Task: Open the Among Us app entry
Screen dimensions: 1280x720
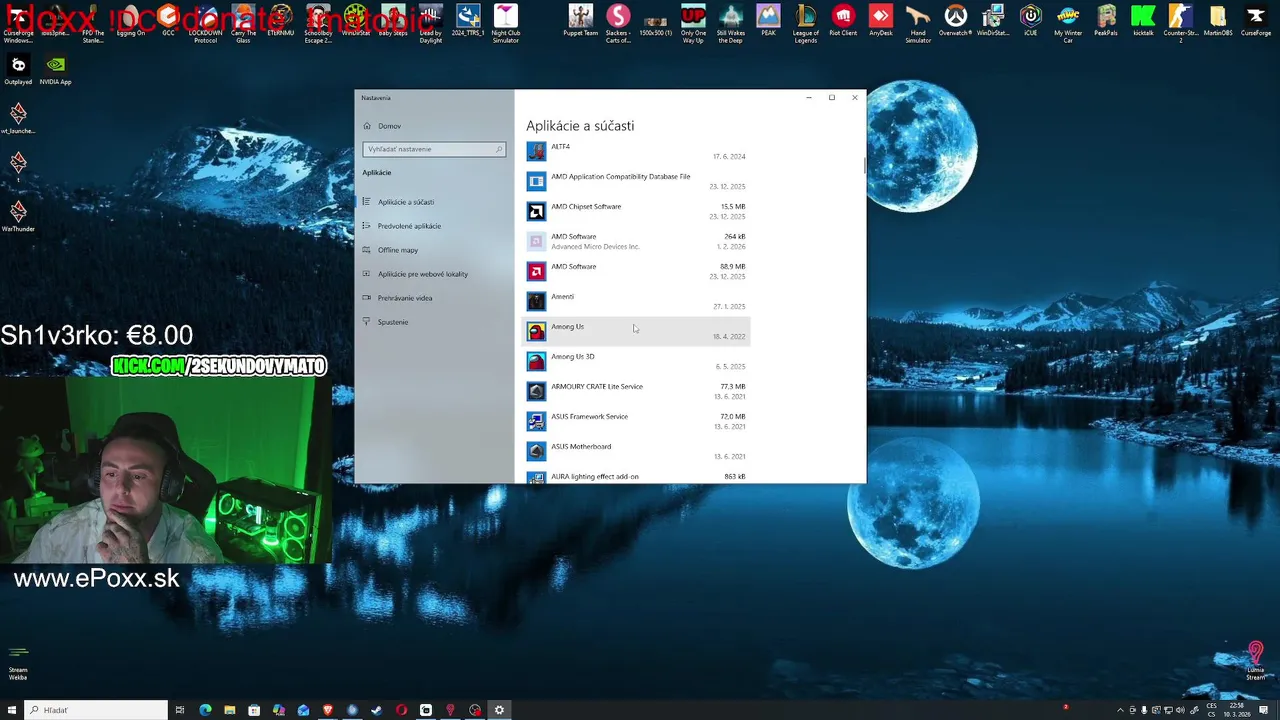Action: (636, 331)
